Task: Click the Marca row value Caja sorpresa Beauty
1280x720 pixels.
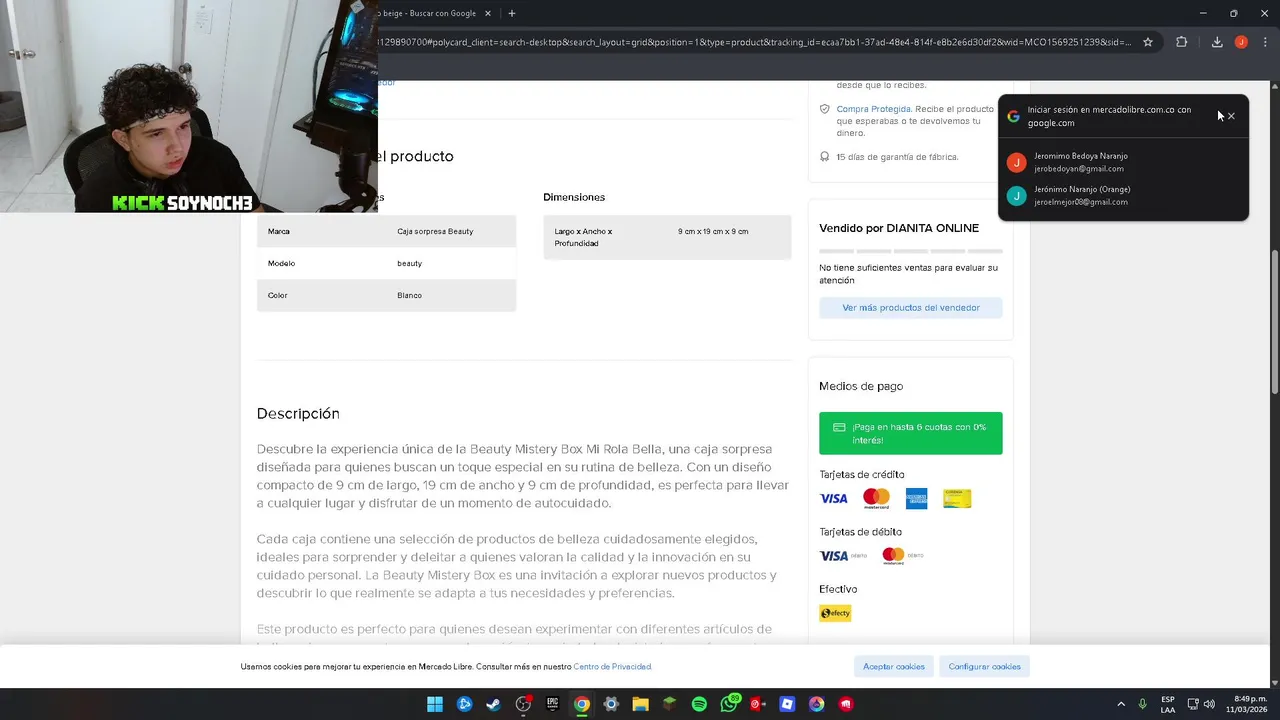Action: pos(435,231)
